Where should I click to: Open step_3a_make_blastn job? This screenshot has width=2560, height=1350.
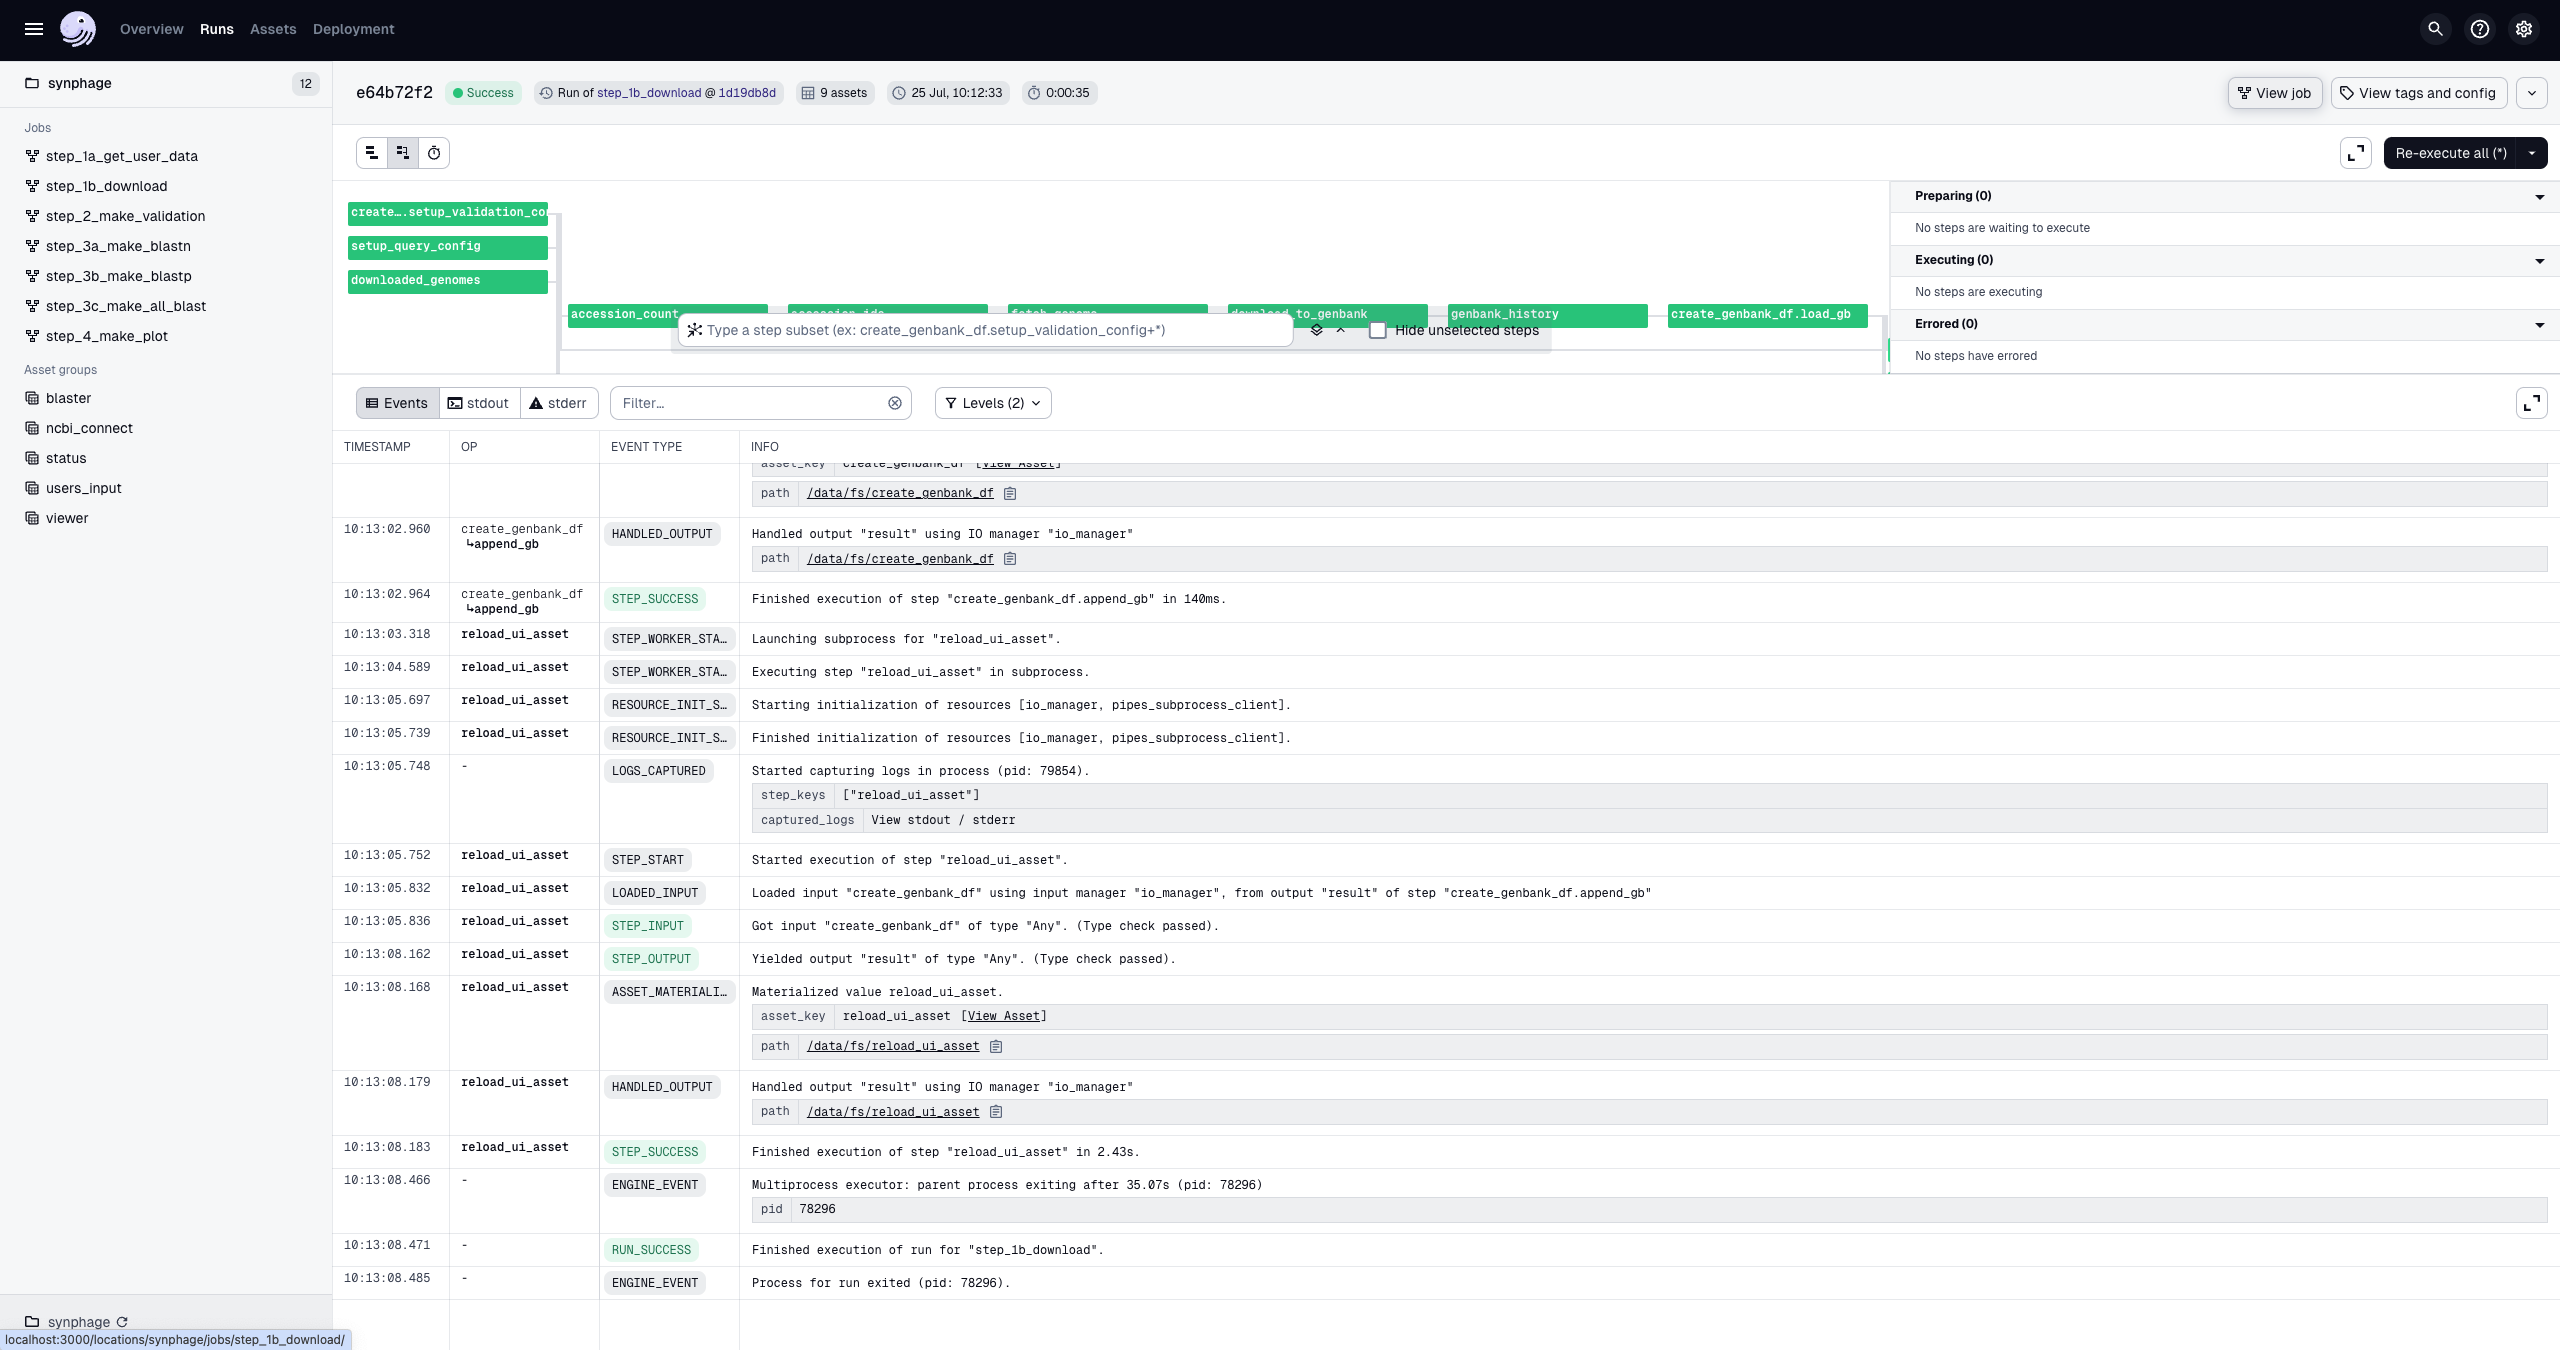tap(118, 246)
